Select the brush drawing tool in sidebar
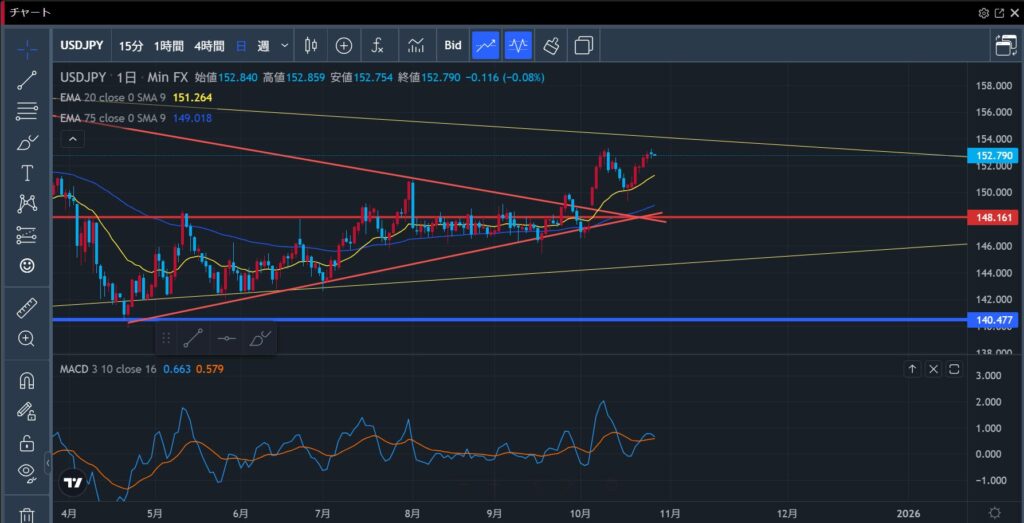The width and height of the screenshot is (1024, 523). (x=27, y=143)
